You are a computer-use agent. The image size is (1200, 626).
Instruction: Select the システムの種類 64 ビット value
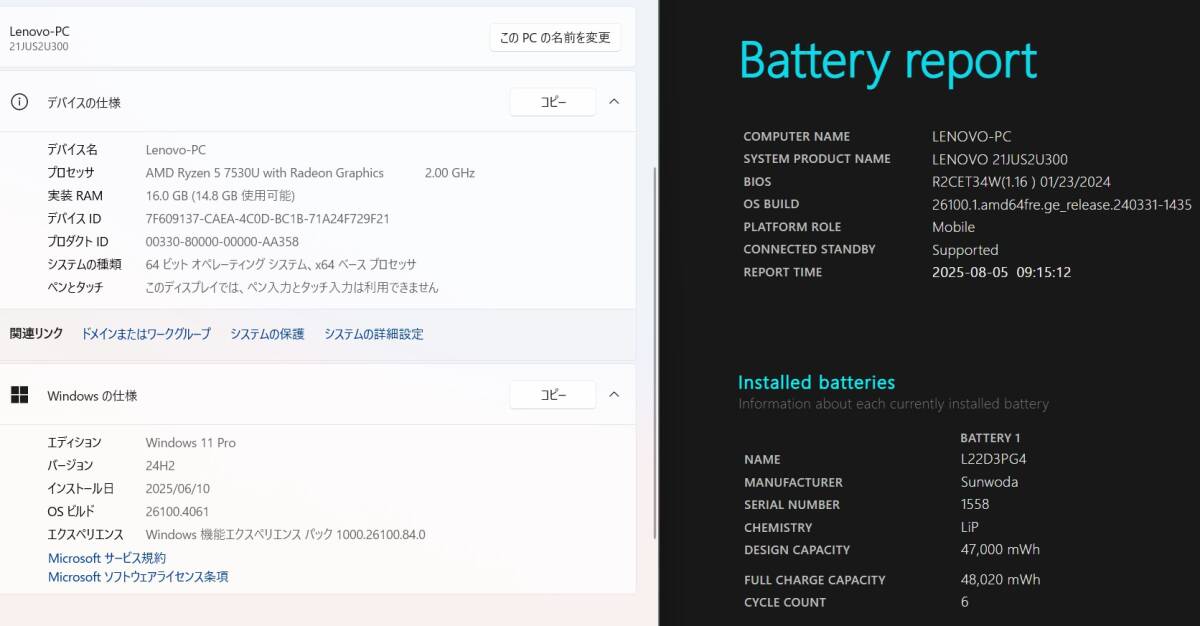pyautogui.click(x=281, y=265)
